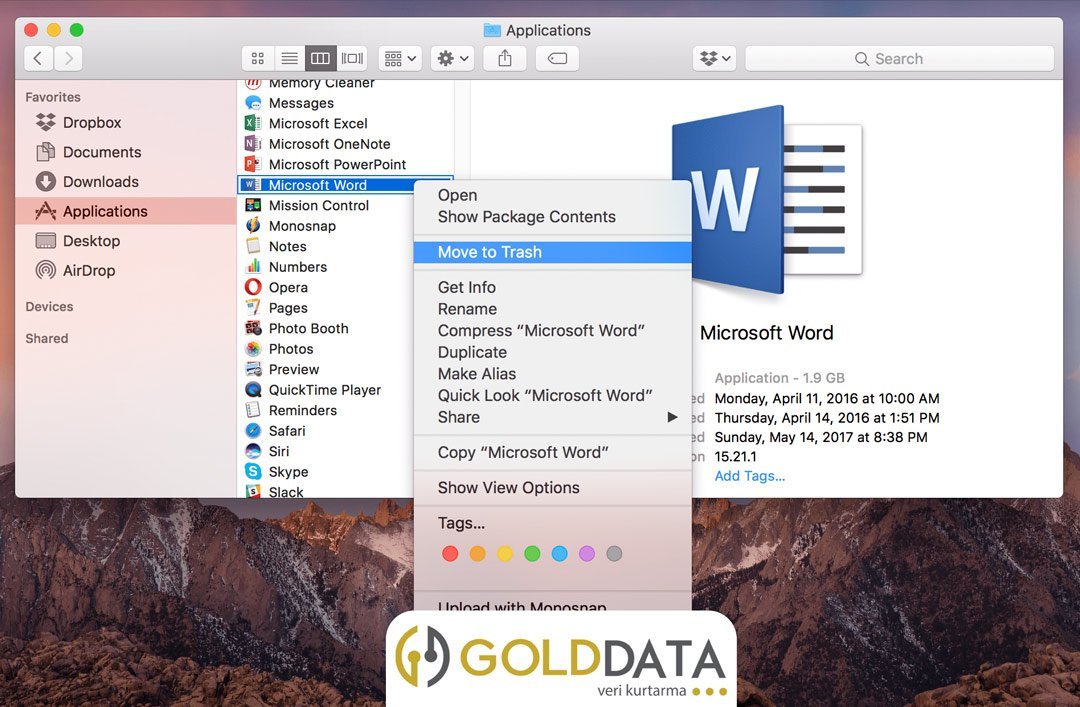Switch Finder to icon view
This screenshot has width=1080, height=707.
[258, 59]
